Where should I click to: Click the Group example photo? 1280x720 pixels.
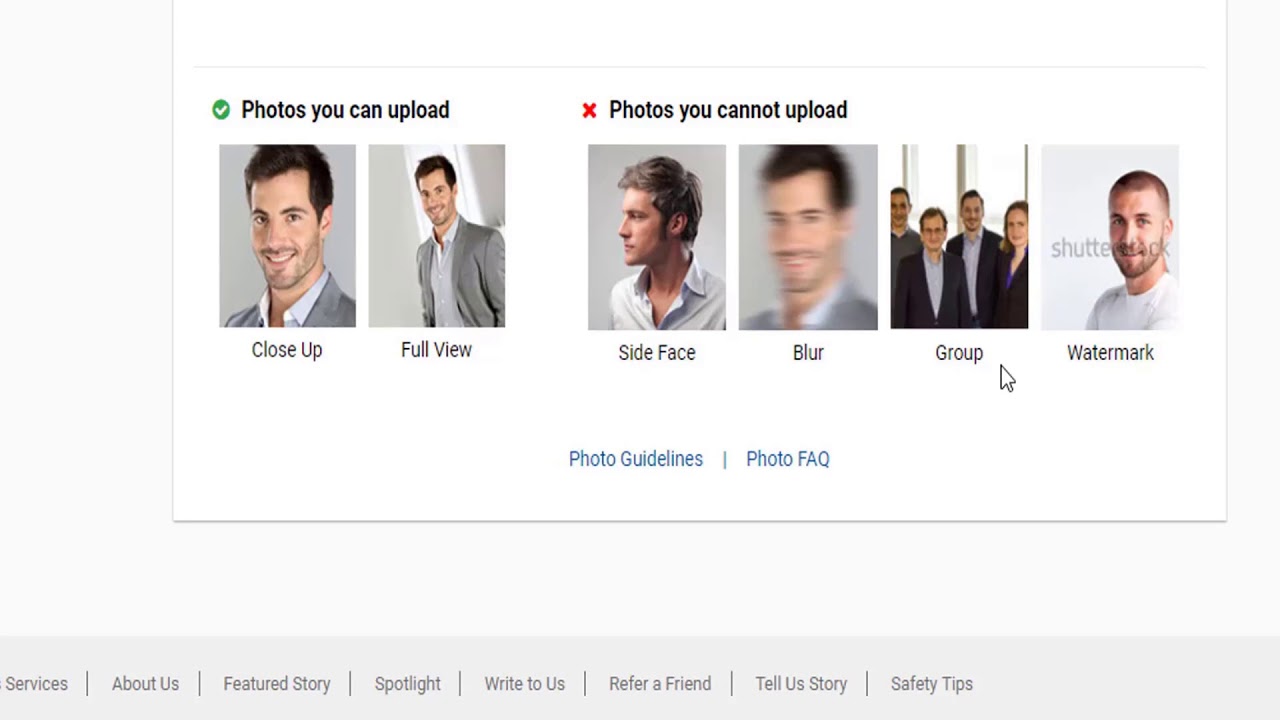click(959, 237)
